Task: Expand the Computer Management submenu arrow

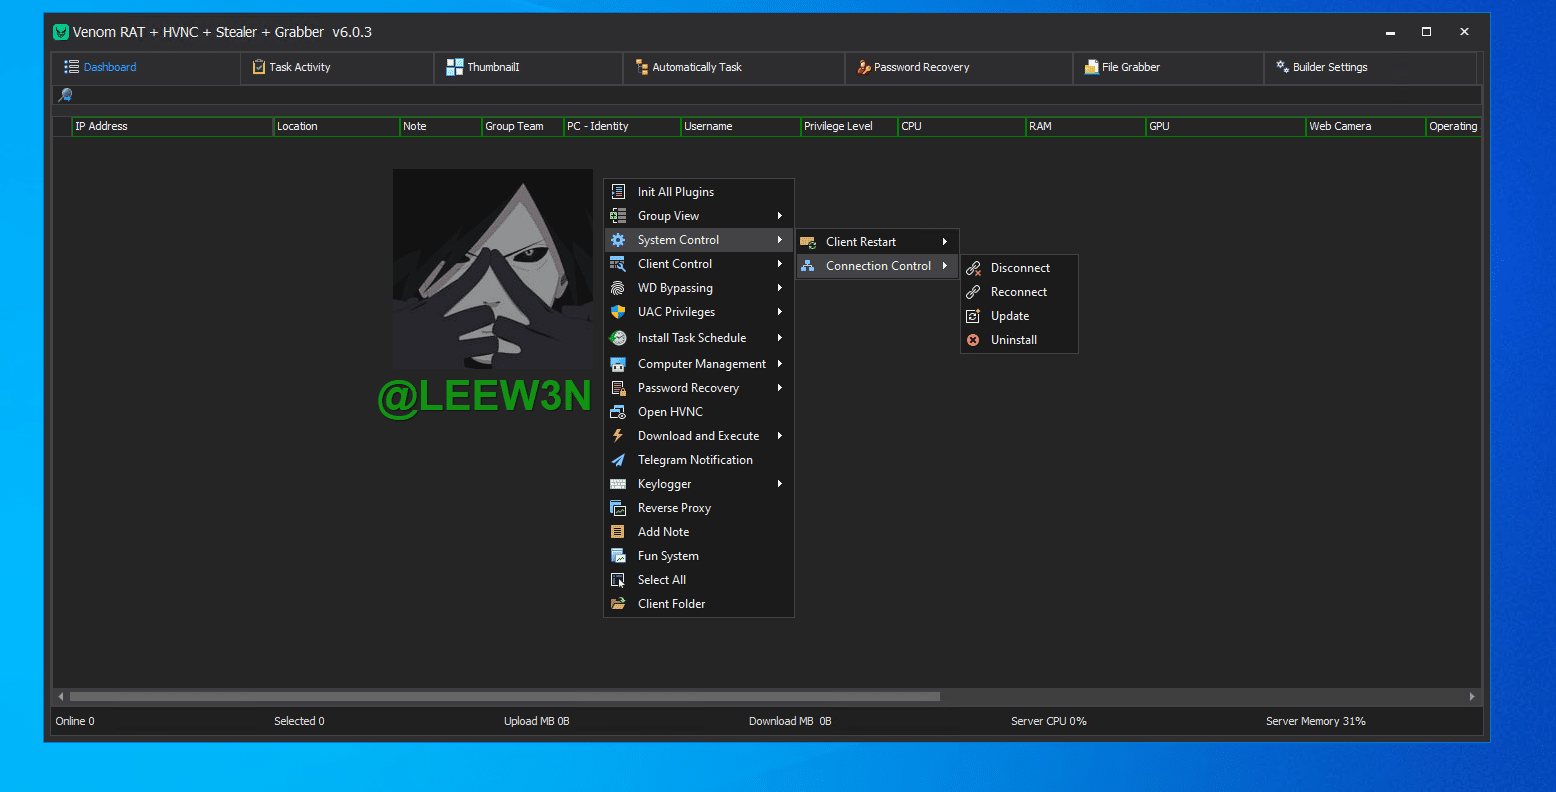Action: click(780, 364)
